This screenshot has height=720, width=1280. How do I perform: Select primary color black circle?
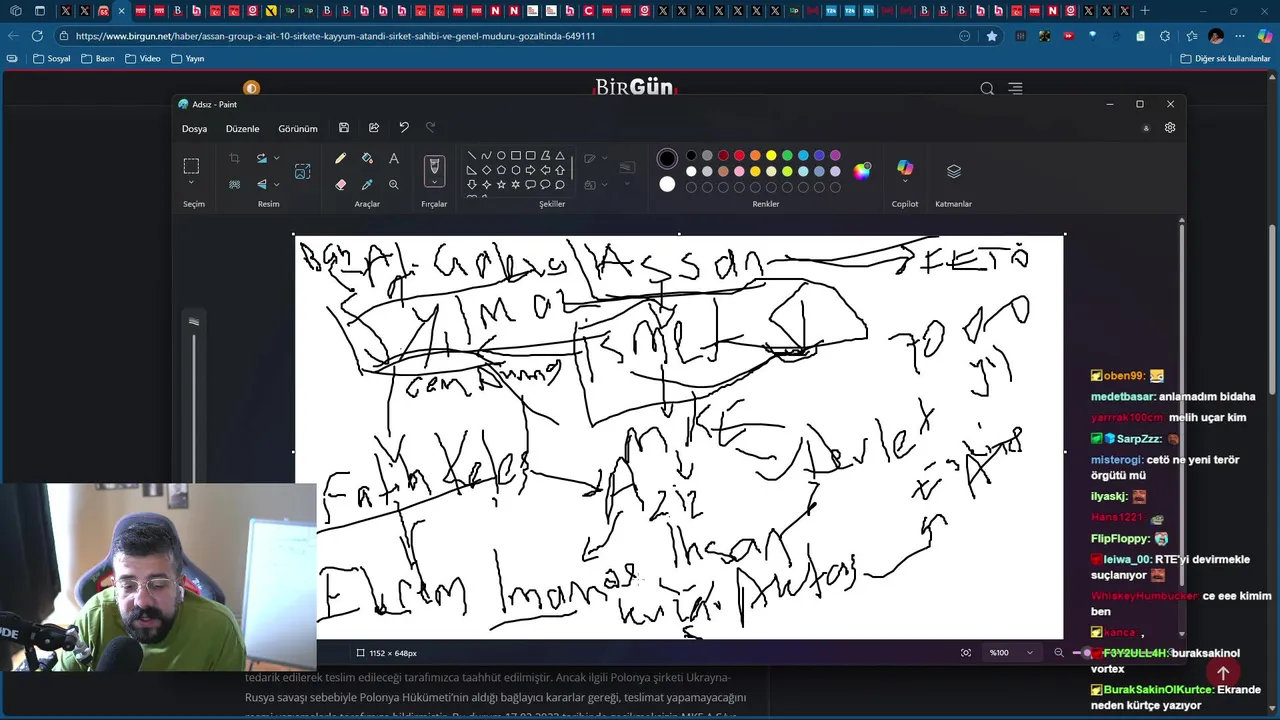click(x=667, y=158)
